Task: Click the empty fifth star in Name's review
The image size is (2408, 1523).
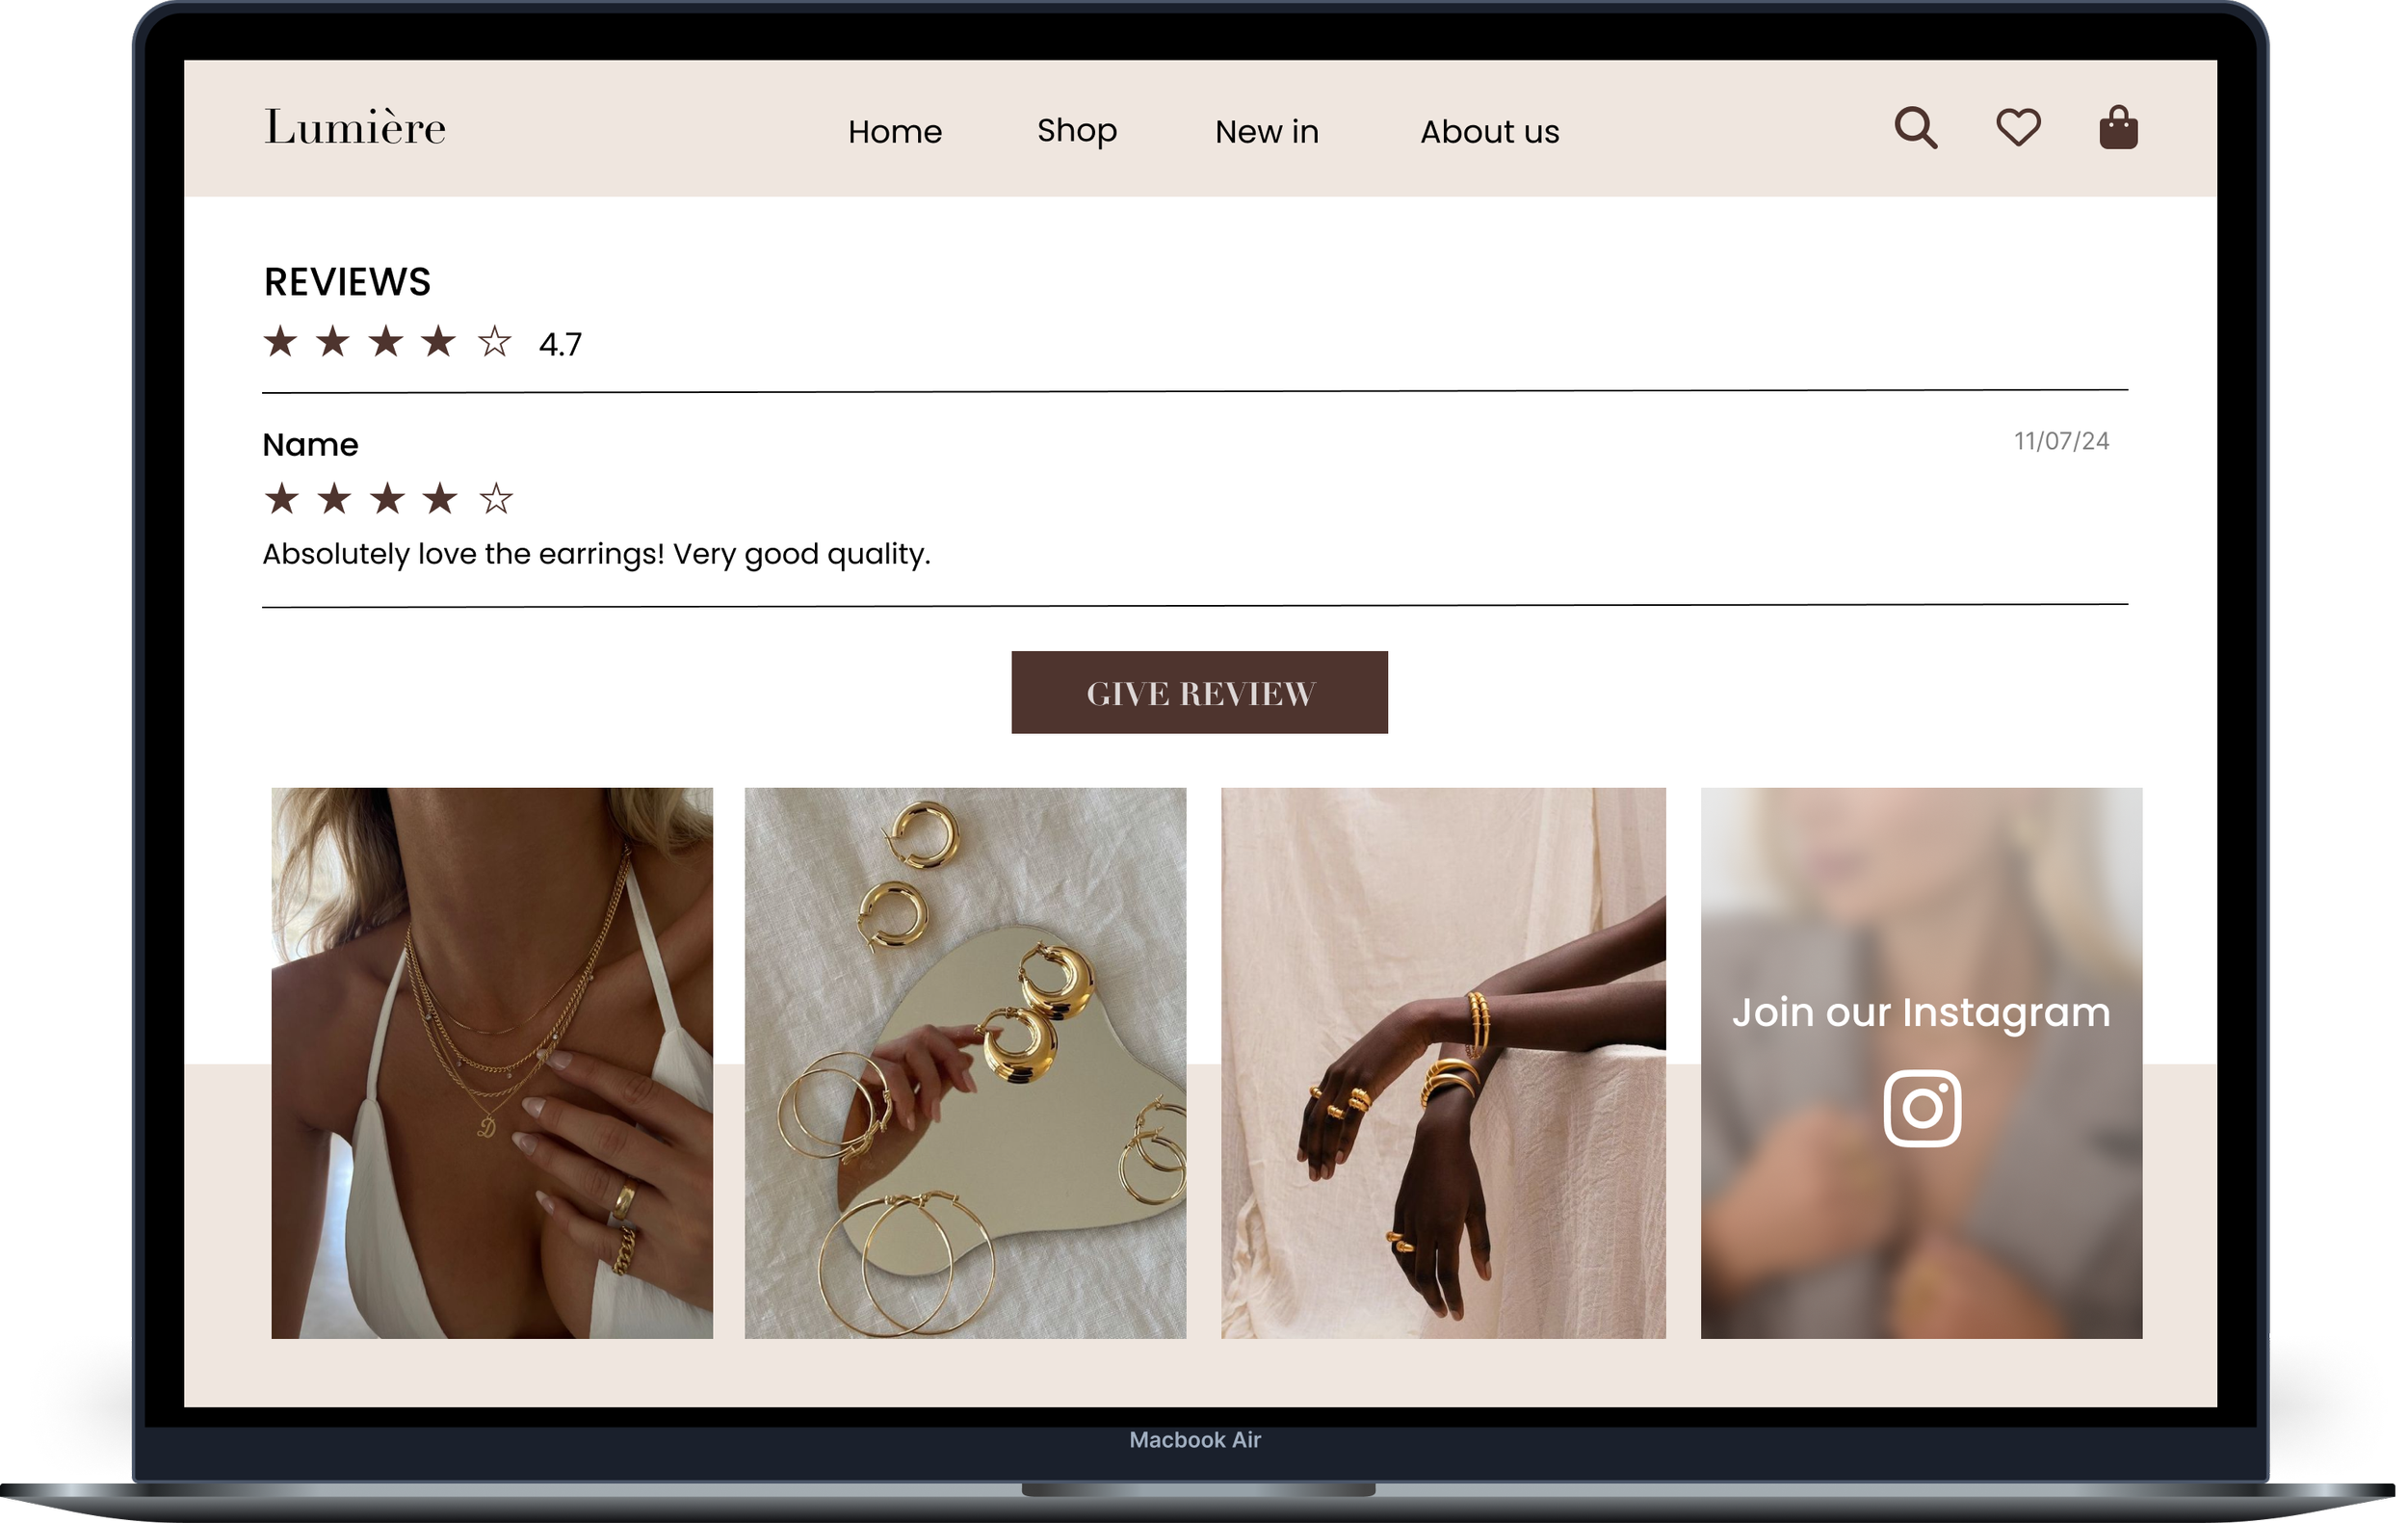Action: click(x=496, y=499)
